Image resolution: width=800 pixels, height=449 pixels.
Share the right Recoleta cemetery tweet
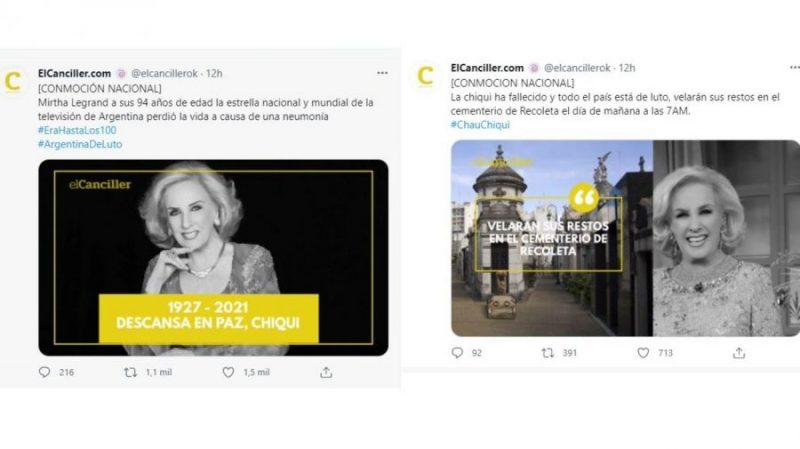(x=739, y=352)
